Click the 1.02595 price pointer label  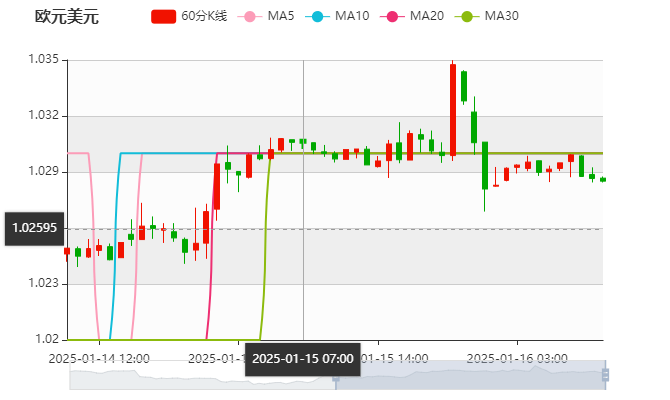pyautogui.click(x=33, y=228)
